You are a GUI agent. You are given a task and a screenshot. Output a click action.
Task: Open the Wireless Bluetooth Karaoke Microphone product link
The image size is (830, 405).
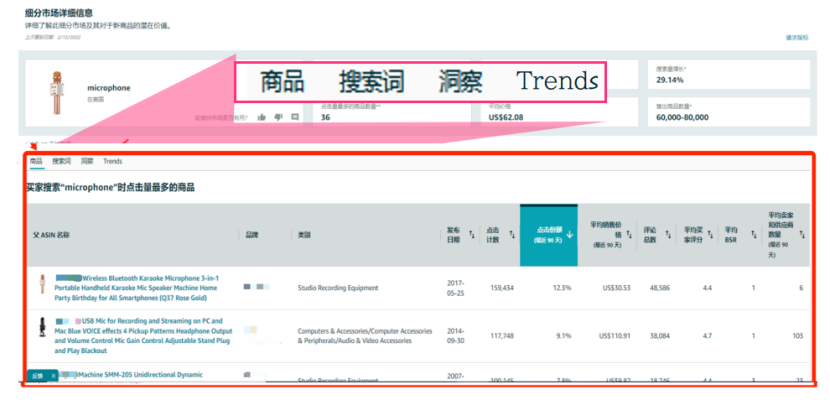(137, 288)
